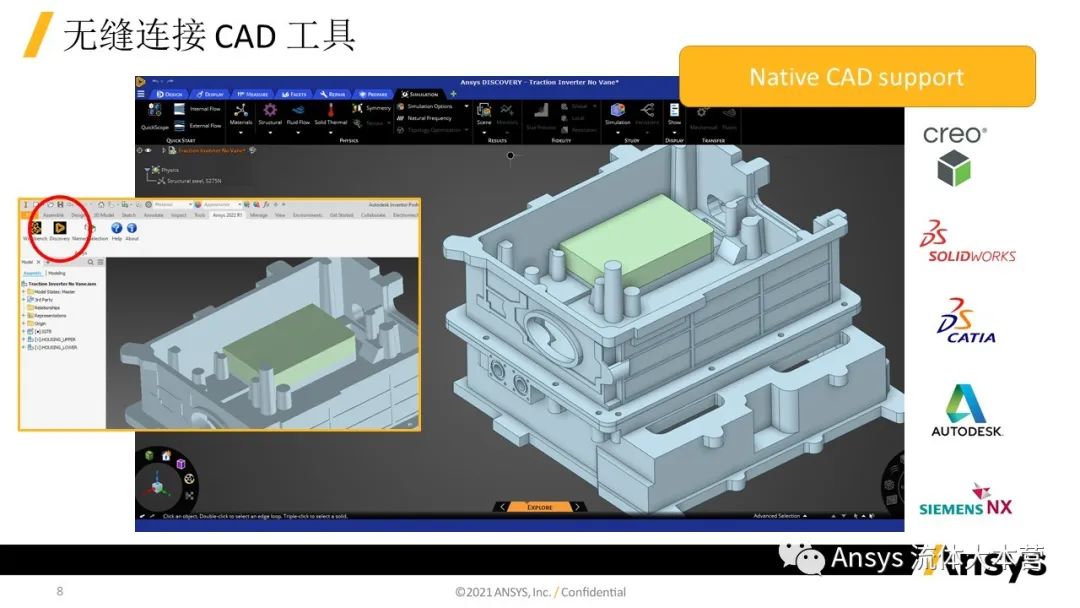Click the QuickScope icon in Quick Start
Viewport: 1080px width, 608px height.
tap(154, 111)
